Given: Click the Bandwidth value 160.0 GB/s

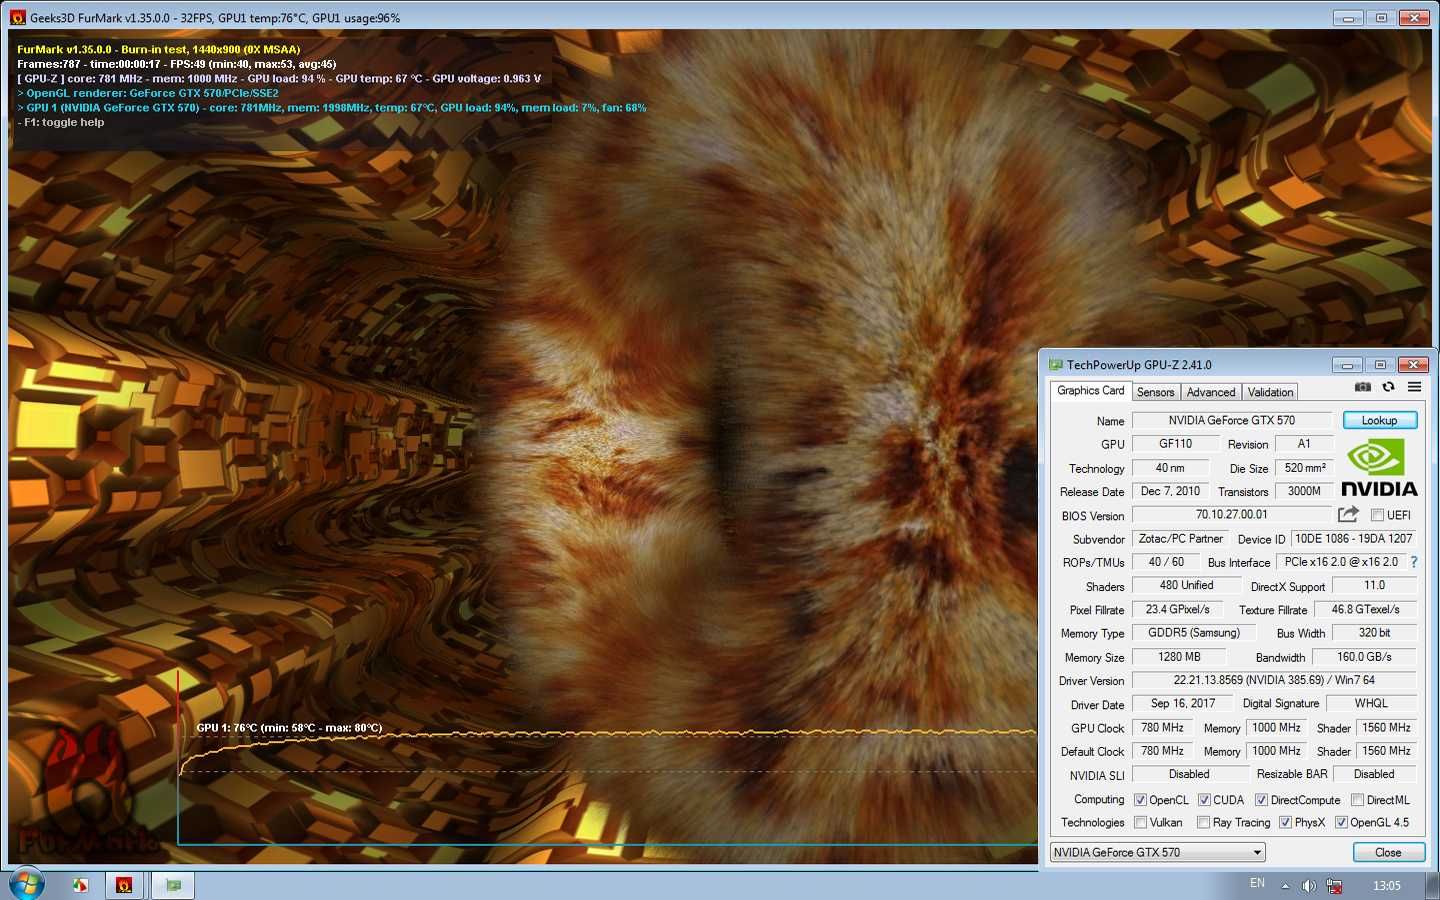Looking at the screenshot, I should pyautogui.click(x=1364, y=657).
